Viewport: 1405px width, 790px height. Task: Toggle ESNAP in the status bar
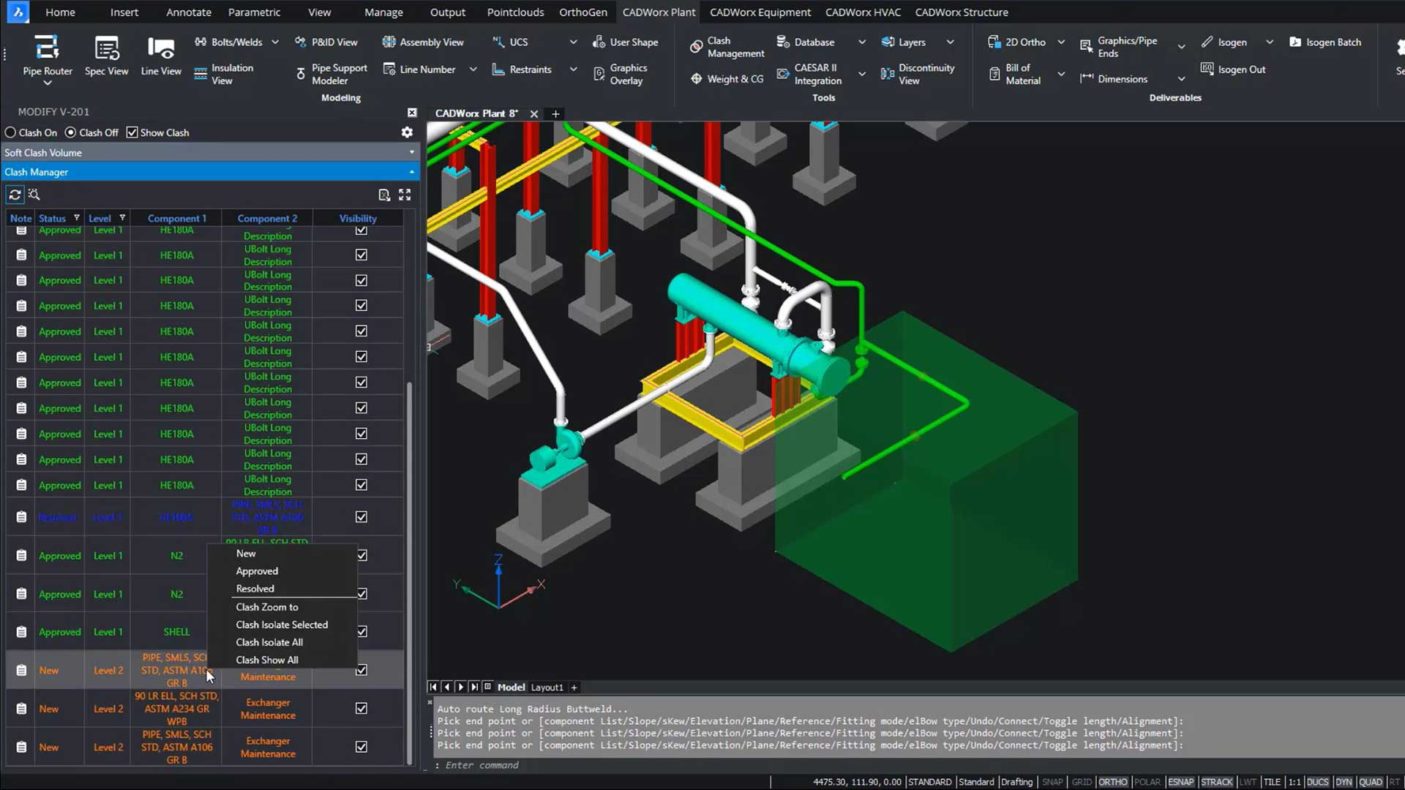pos(1180,782)
